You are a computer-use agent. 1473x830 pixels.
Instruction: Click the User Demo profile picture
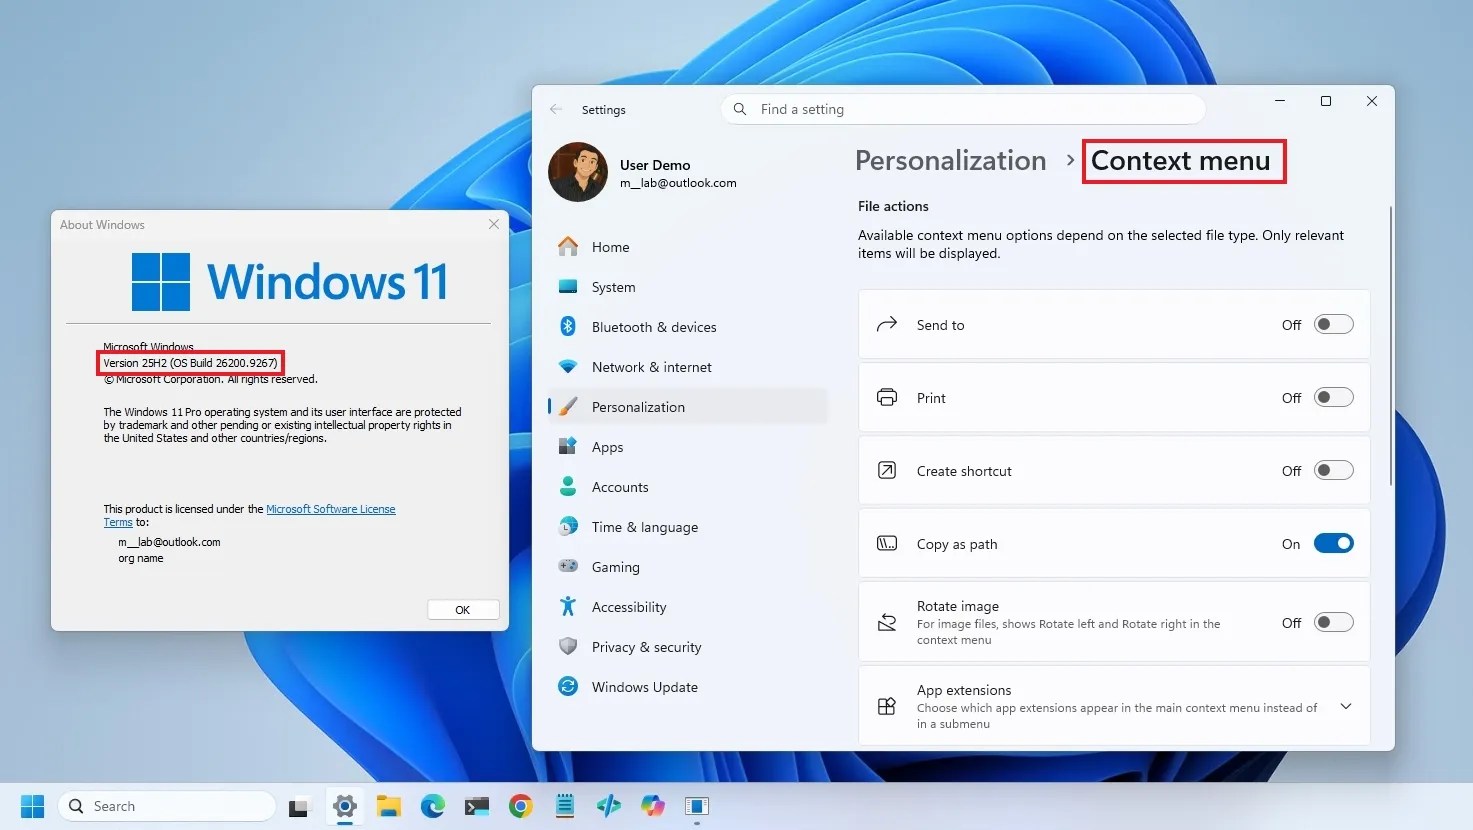(x=578, y=172)
